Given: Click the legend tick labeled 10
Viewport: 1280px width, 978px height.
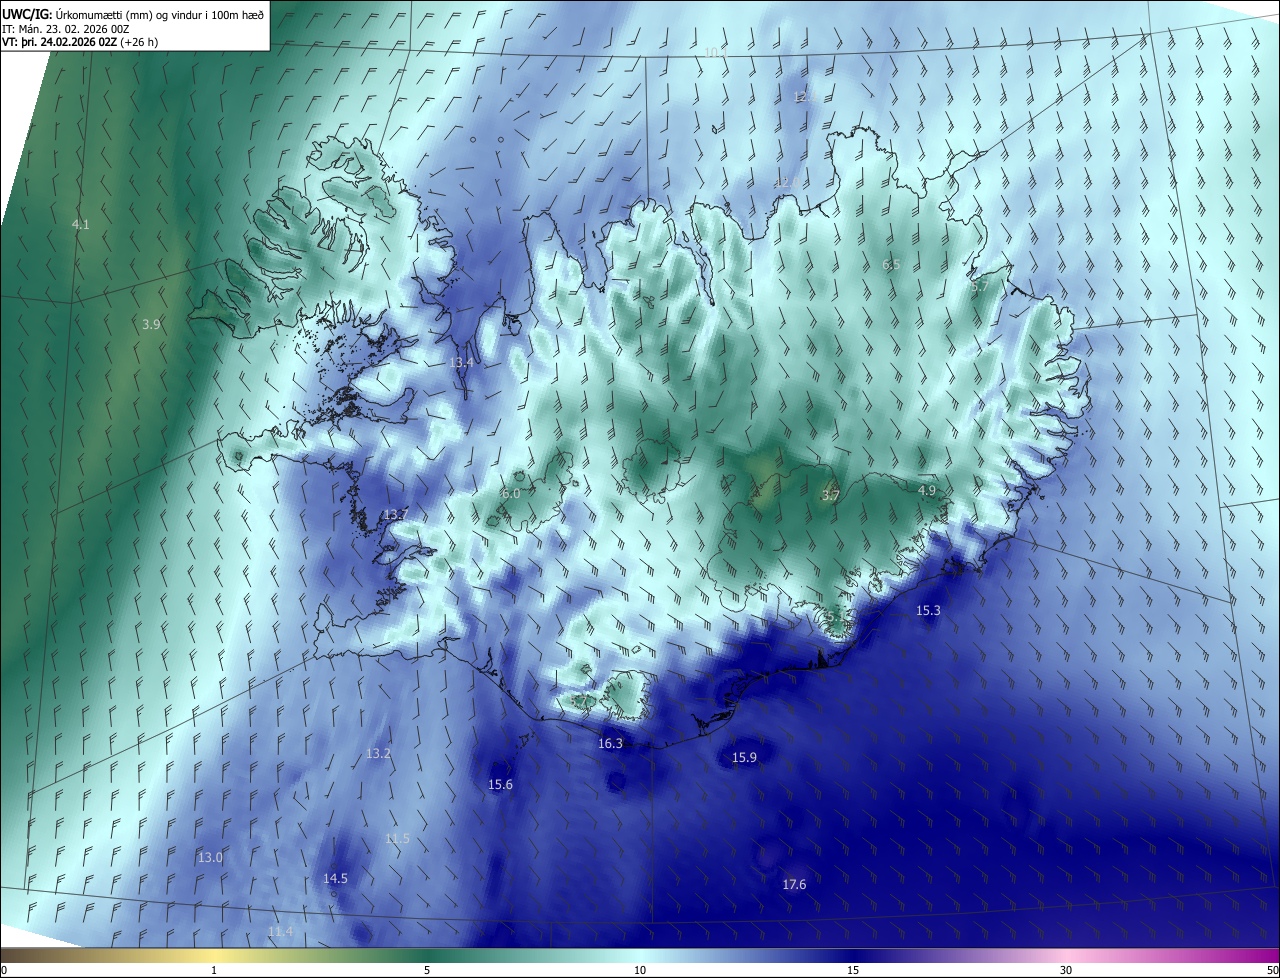Looking at the screenshot, I should pyautogui.click(x=640, y=970).
